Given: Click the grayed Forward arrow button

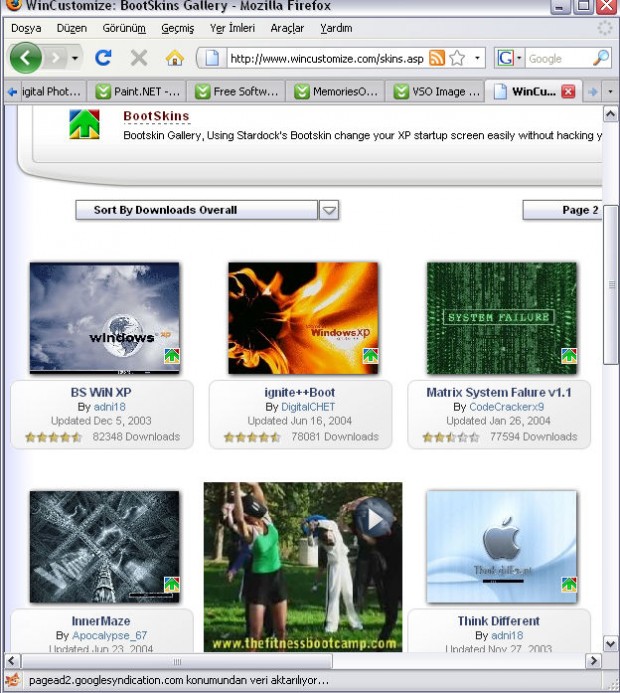Looking at the screenshot, I should pos(56,58).
